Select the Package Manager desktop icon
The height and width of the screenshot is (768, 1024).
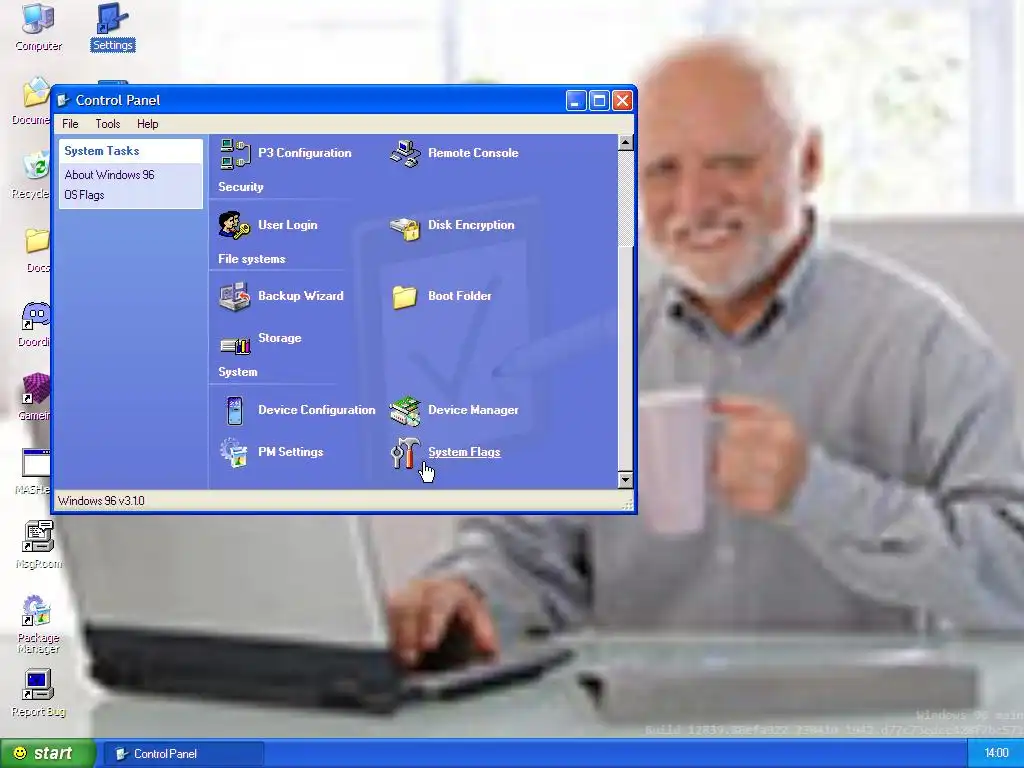click(x=39, y=624)
